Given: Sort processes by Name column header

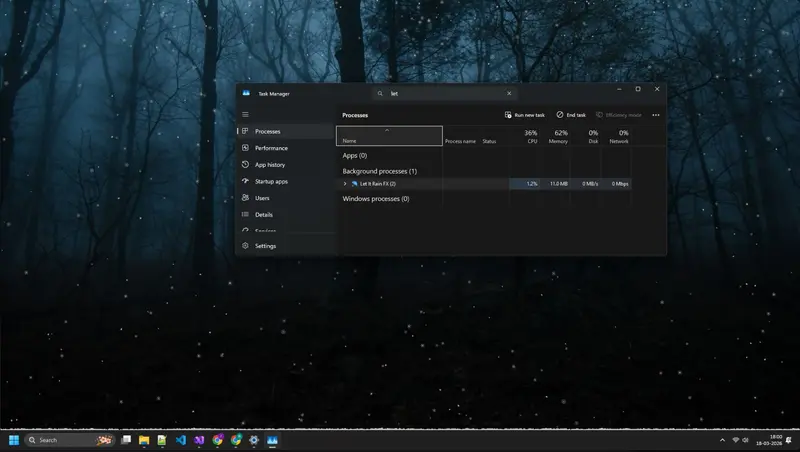Looking at the screenshot, I should (x=389, y=136).
